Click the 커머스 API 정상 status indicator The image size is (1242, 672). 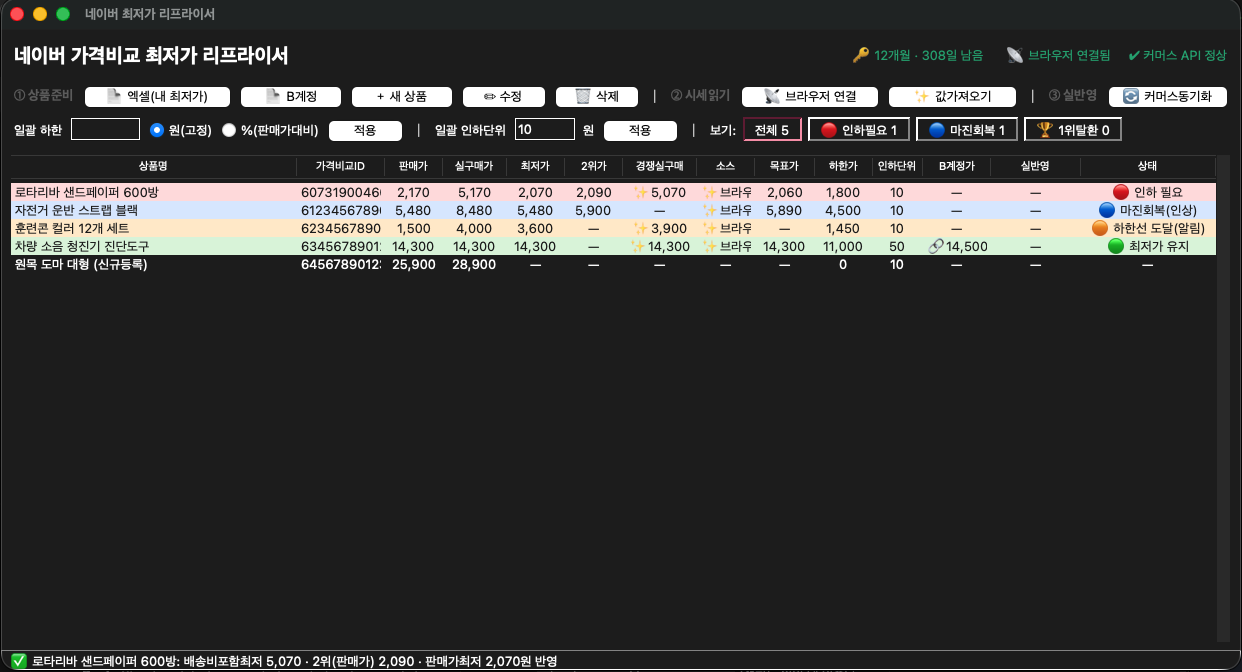tap(1177, 56)
